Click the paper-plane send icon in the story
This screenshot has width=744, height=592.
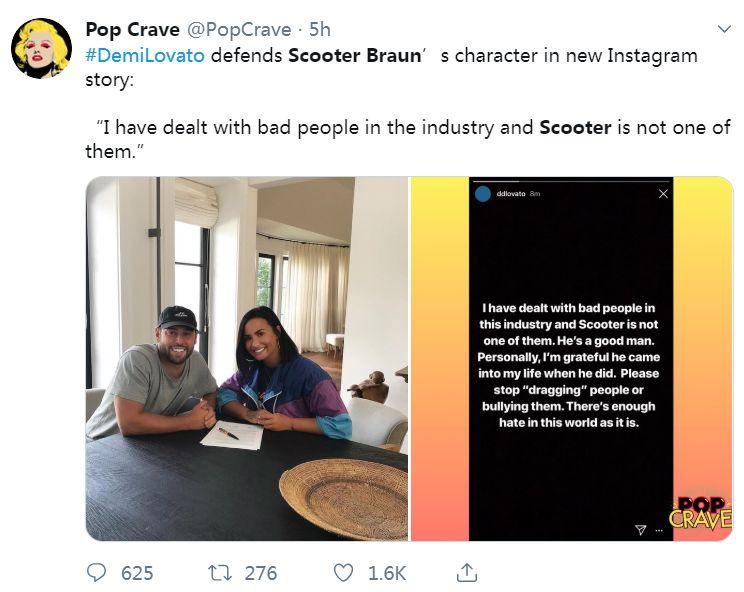[641, 529]
